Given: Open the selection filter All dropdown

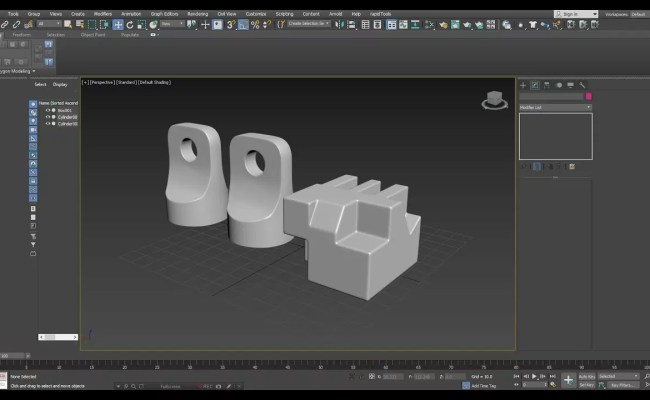Looking at the screenshot, I should 49,24.
